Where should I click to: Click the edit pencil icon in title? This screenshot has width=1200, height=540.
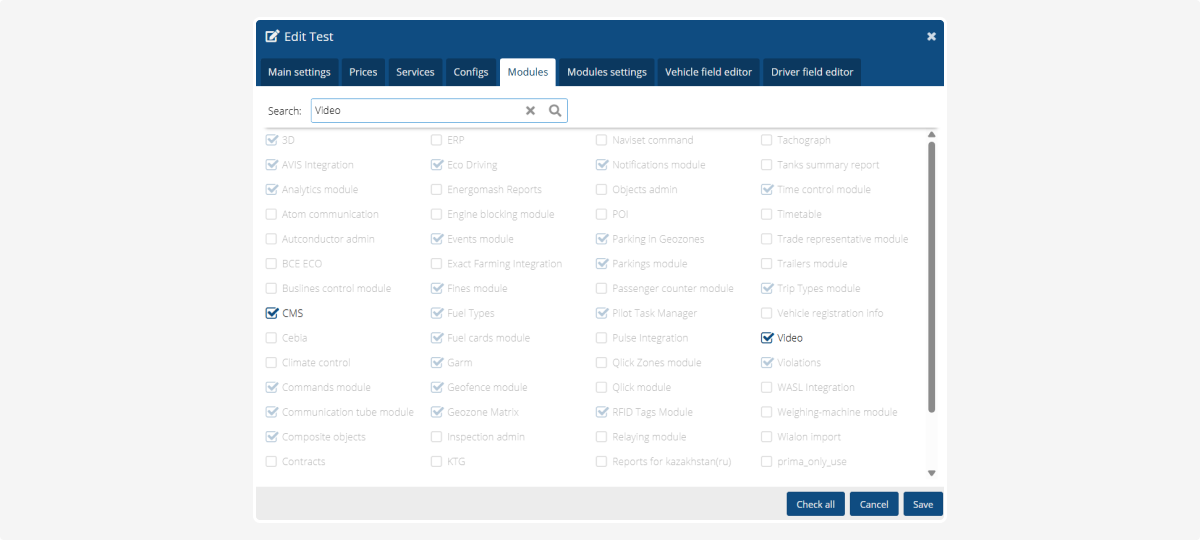[272, 37]
